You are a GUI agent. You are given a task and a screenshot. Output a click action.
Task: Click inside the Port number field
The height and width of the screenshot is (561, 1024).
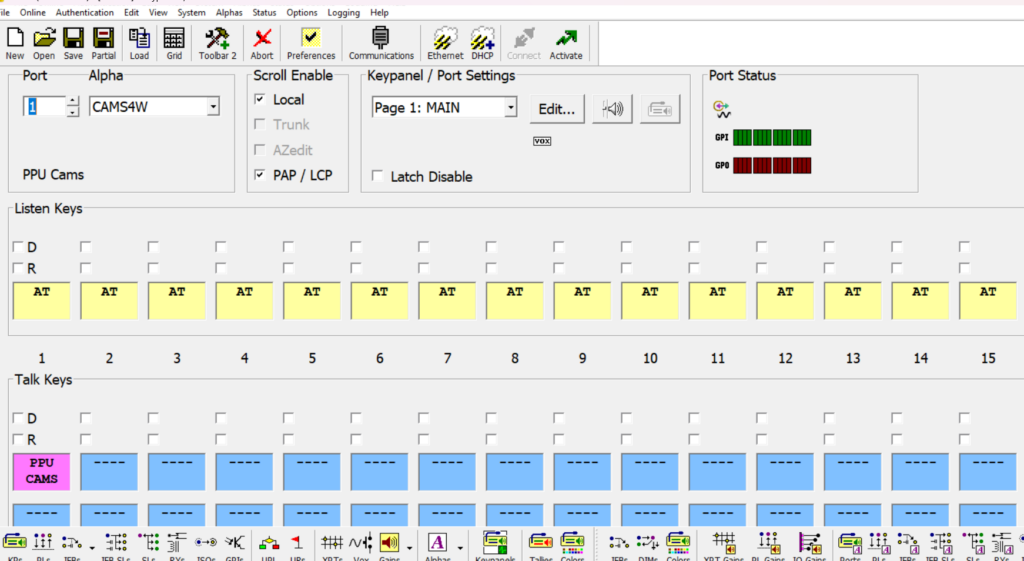click(44, 107)
